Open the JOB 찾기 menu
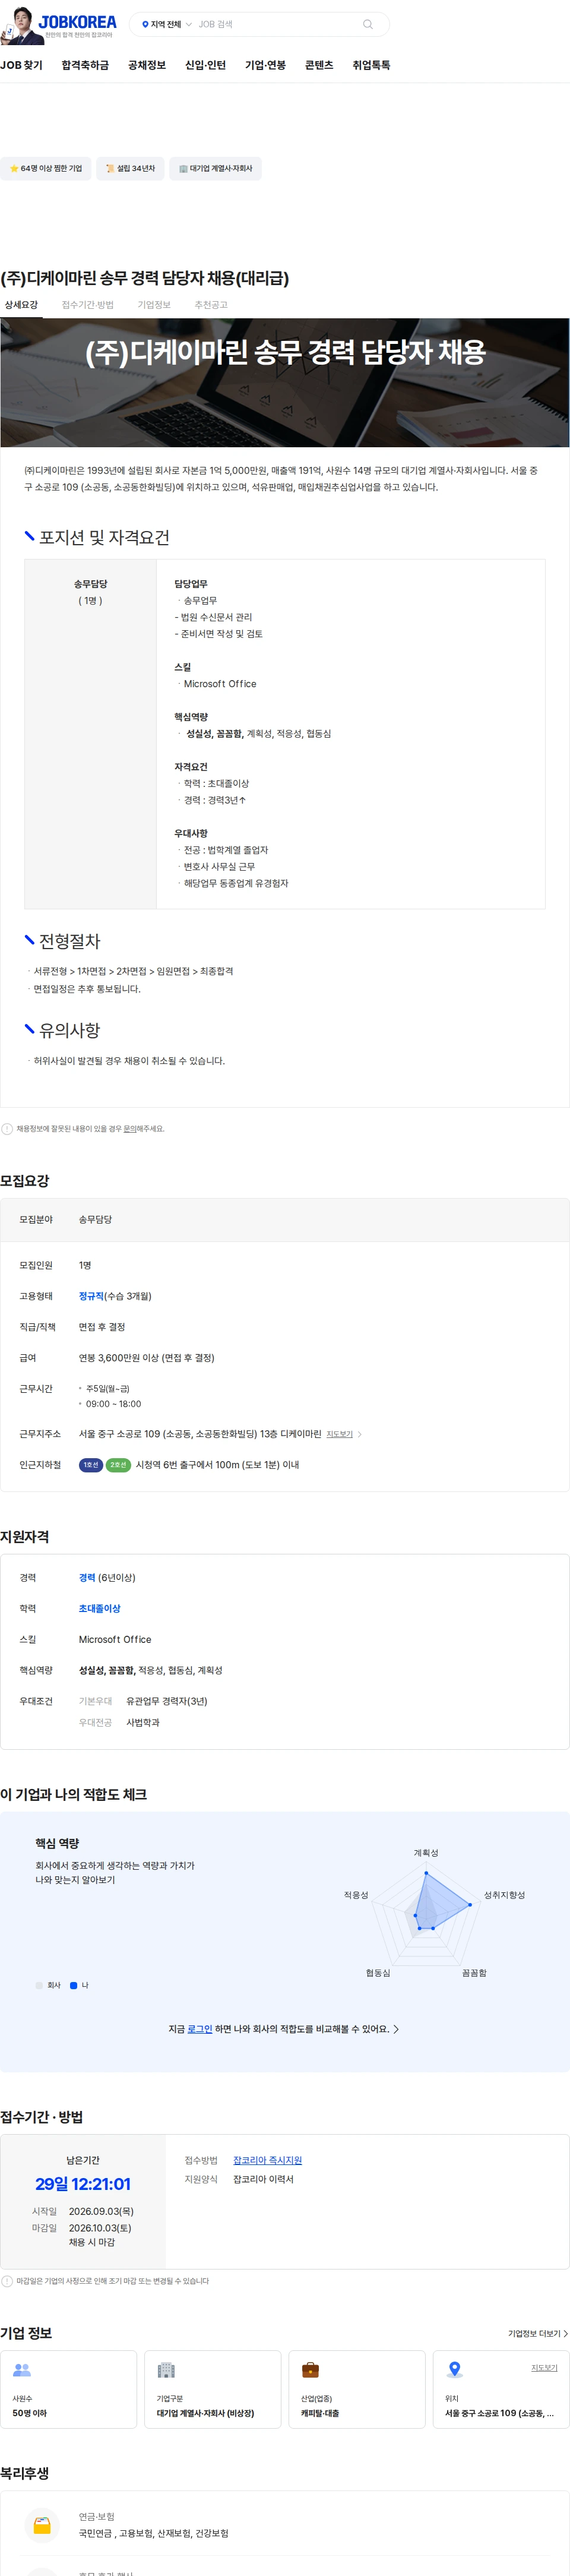 (x=22, y=65)
